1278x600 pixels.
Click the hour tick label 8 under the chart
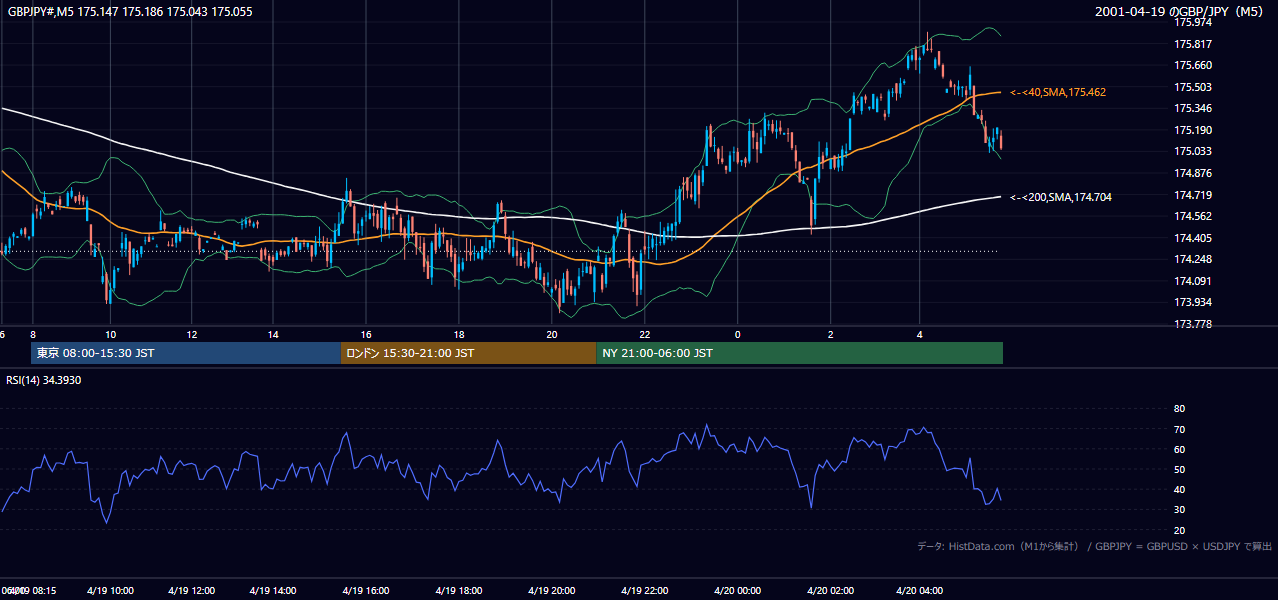click(33, 335)
